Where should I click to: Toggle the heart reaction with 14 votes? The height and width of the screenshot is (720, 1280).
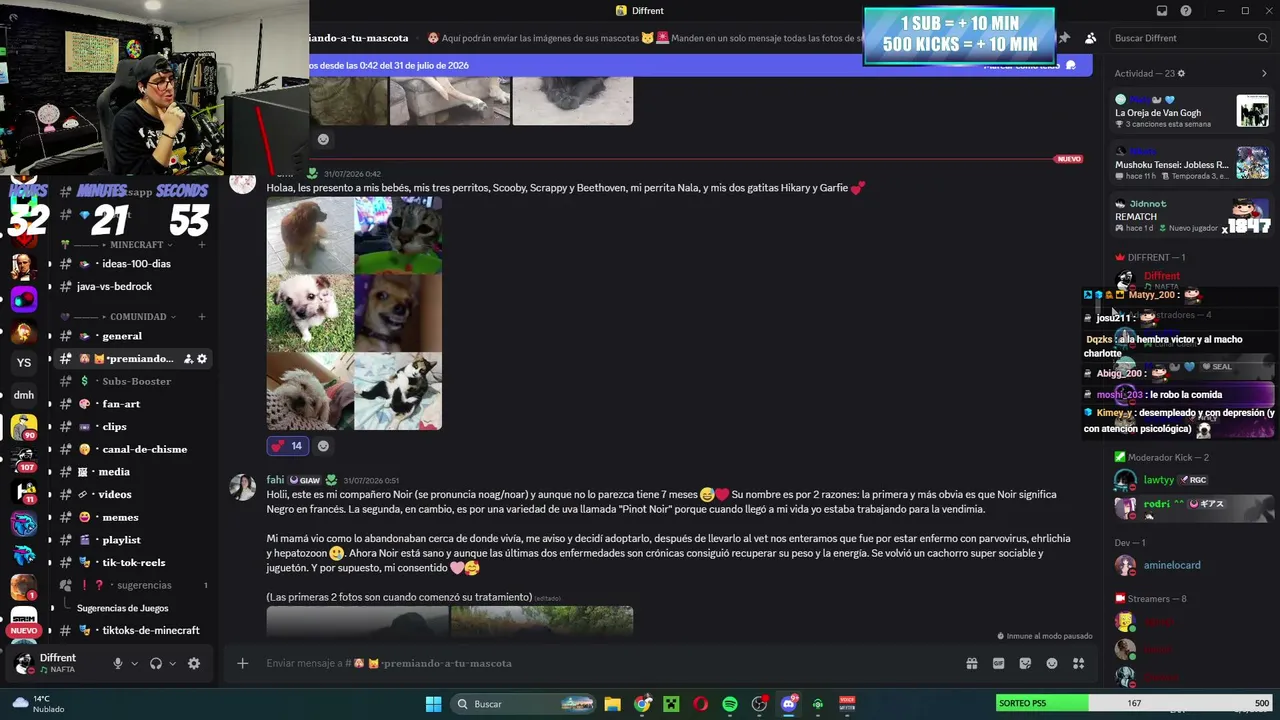287,446
